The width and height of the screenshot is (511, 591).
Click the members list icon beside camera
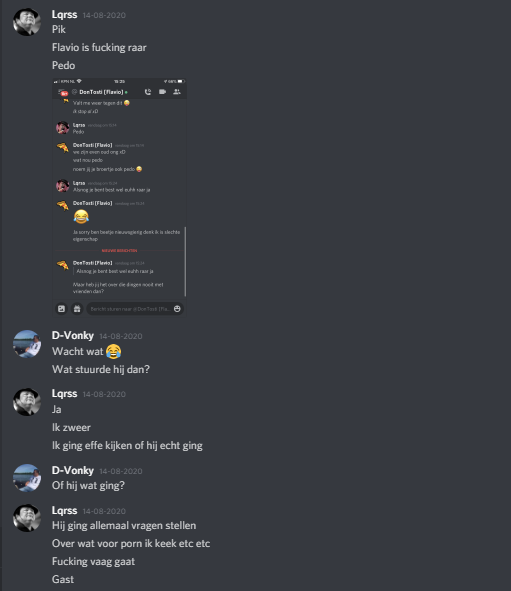[176, 92]
